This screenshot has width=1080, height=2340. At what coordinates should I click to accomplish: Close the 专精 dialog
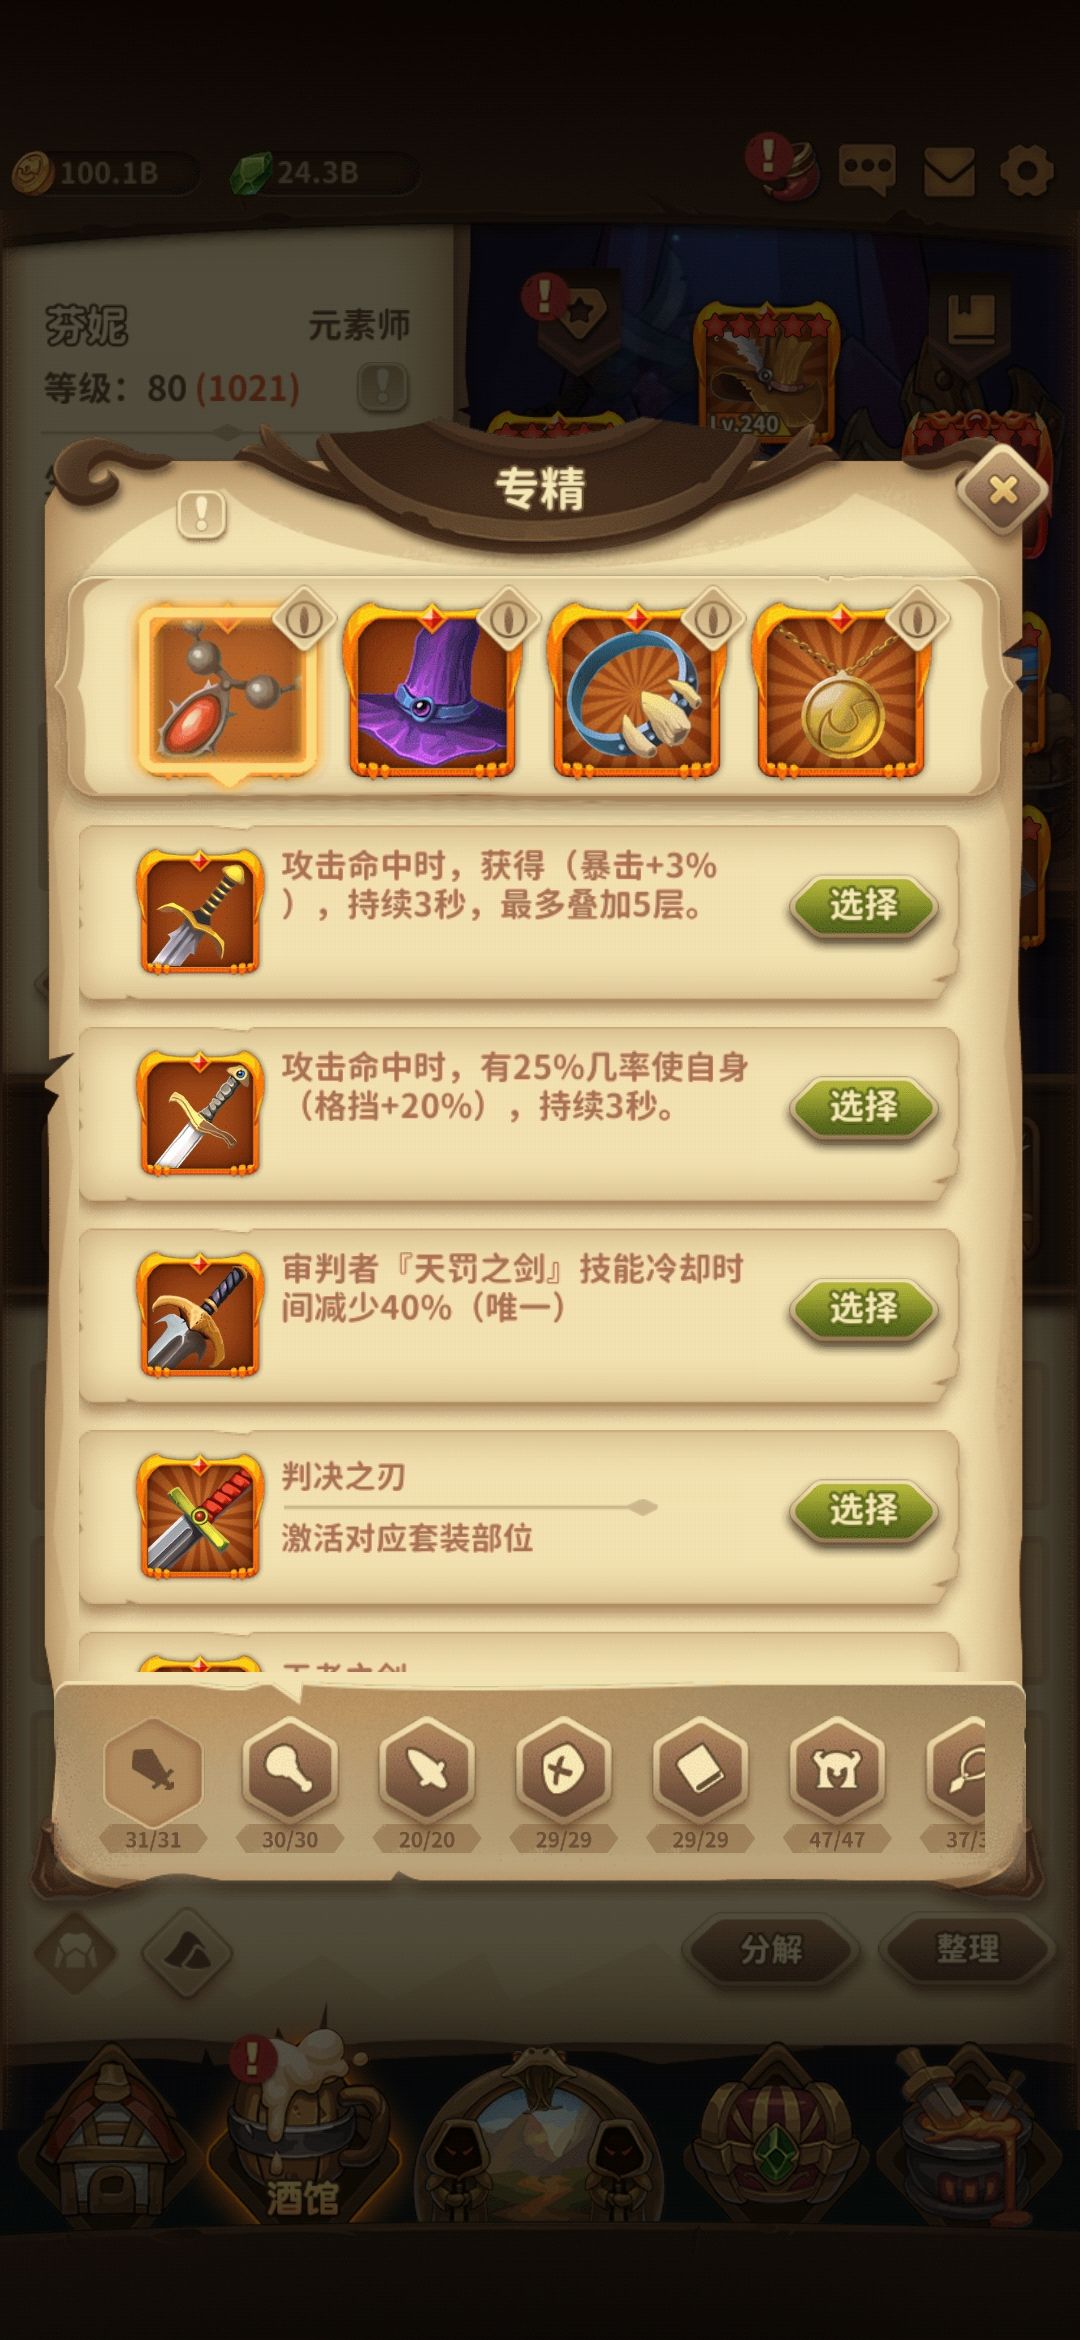[x=1003, y=490]
